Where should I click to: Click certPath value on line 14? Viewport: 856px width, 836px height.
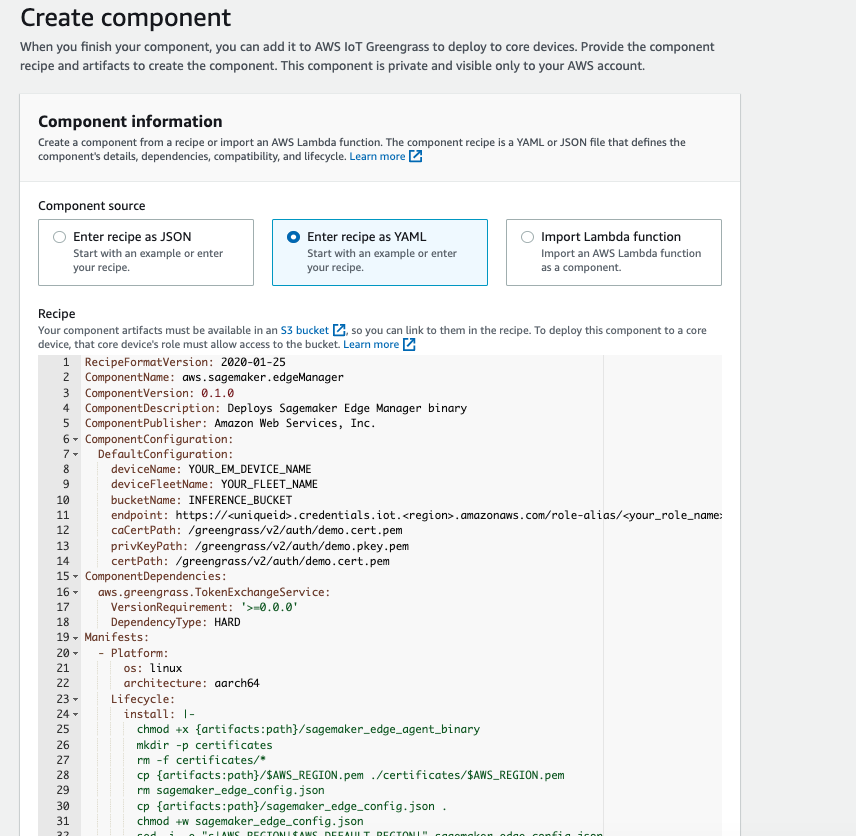tap(283, 561)
